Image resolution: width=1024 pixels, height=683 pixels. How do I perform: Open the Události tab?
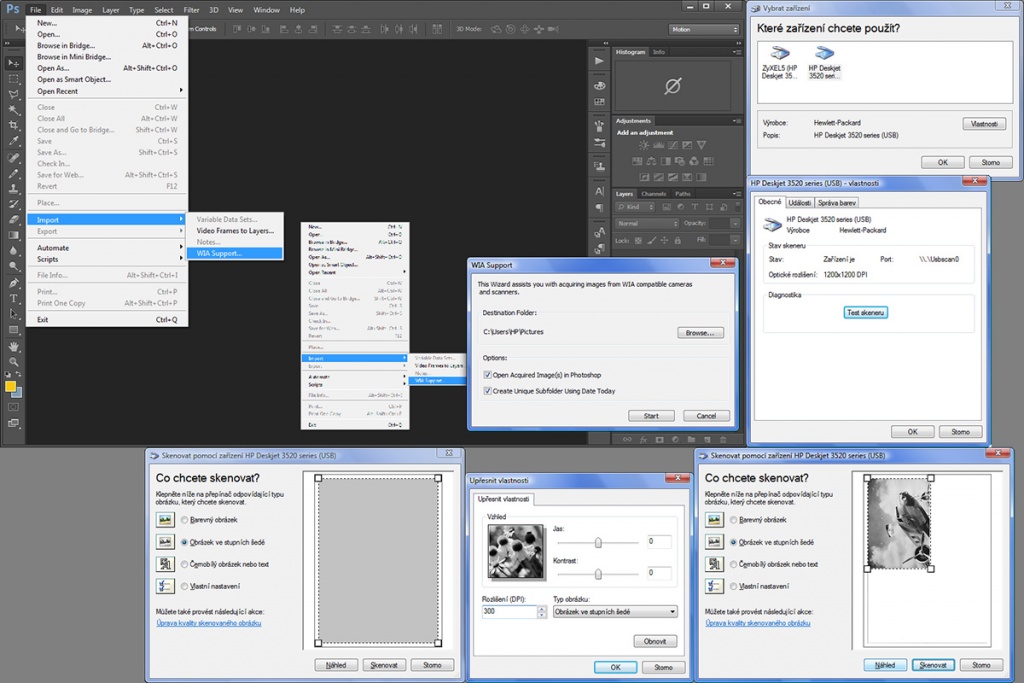[799, 203]
